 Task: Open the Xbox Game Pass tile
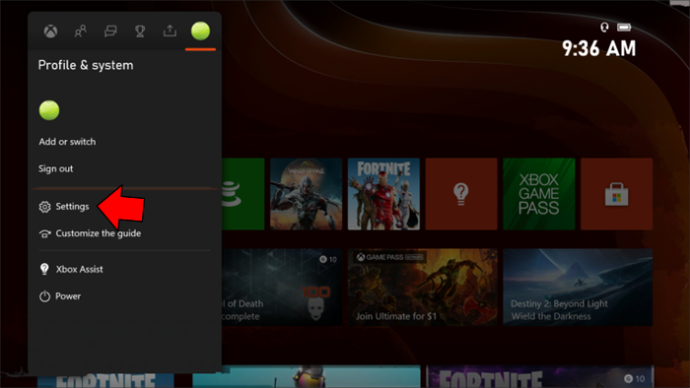click(x=539, y=194)
